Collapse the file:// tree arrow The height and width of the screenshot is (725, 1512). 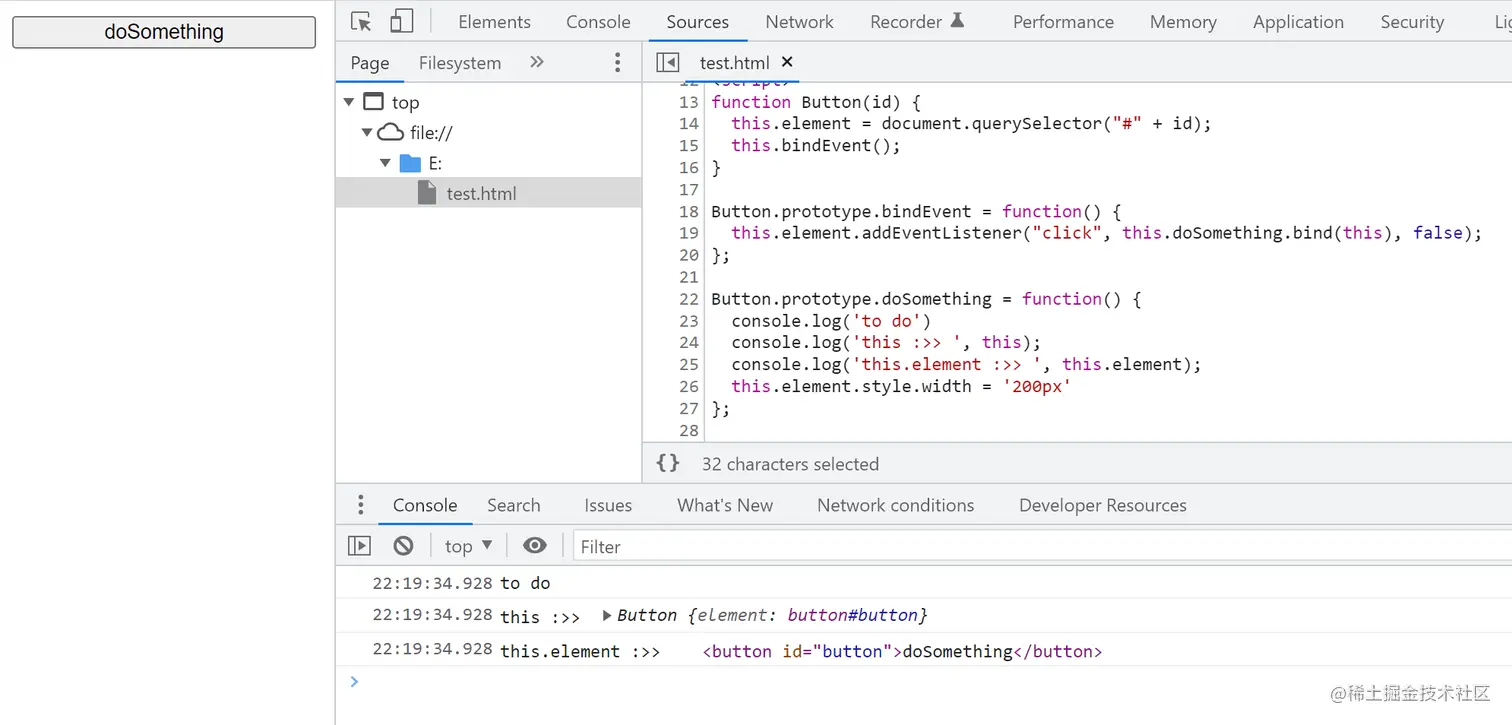pos(367,132)
